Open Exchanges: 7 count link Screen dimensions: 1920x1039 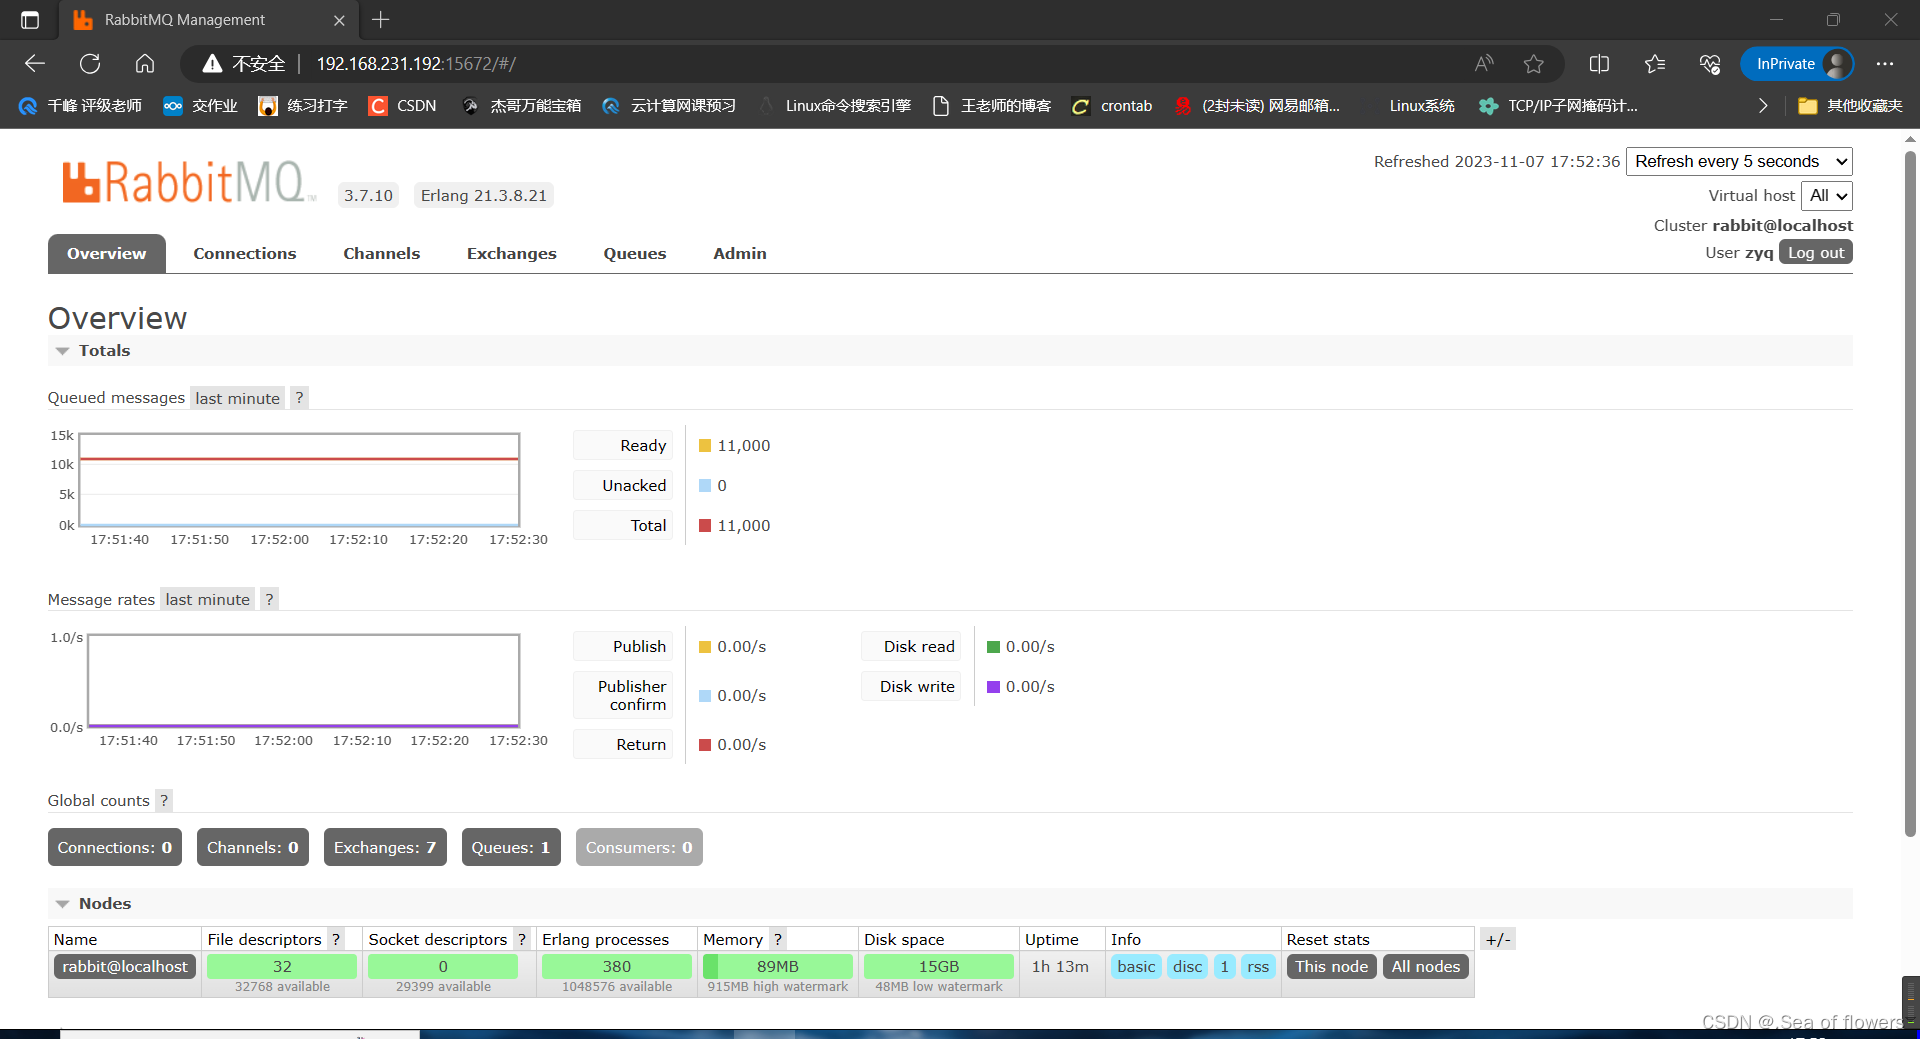pyautogui.click(x=385, y=848)
